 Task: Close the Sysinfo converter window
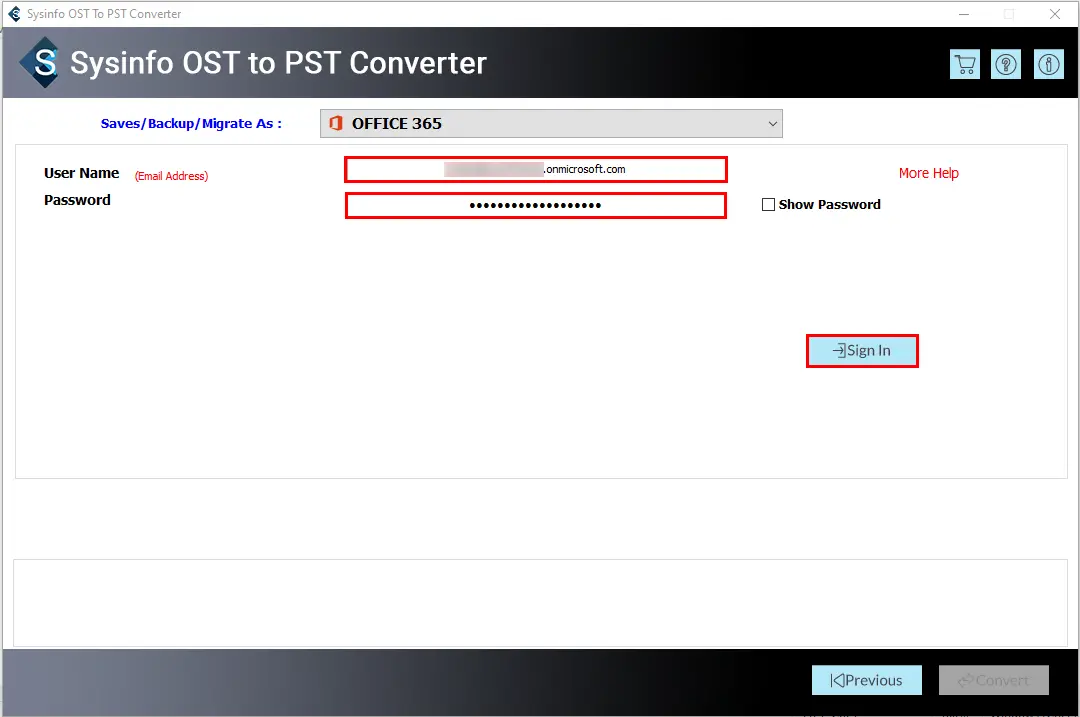click(1055, 14)
